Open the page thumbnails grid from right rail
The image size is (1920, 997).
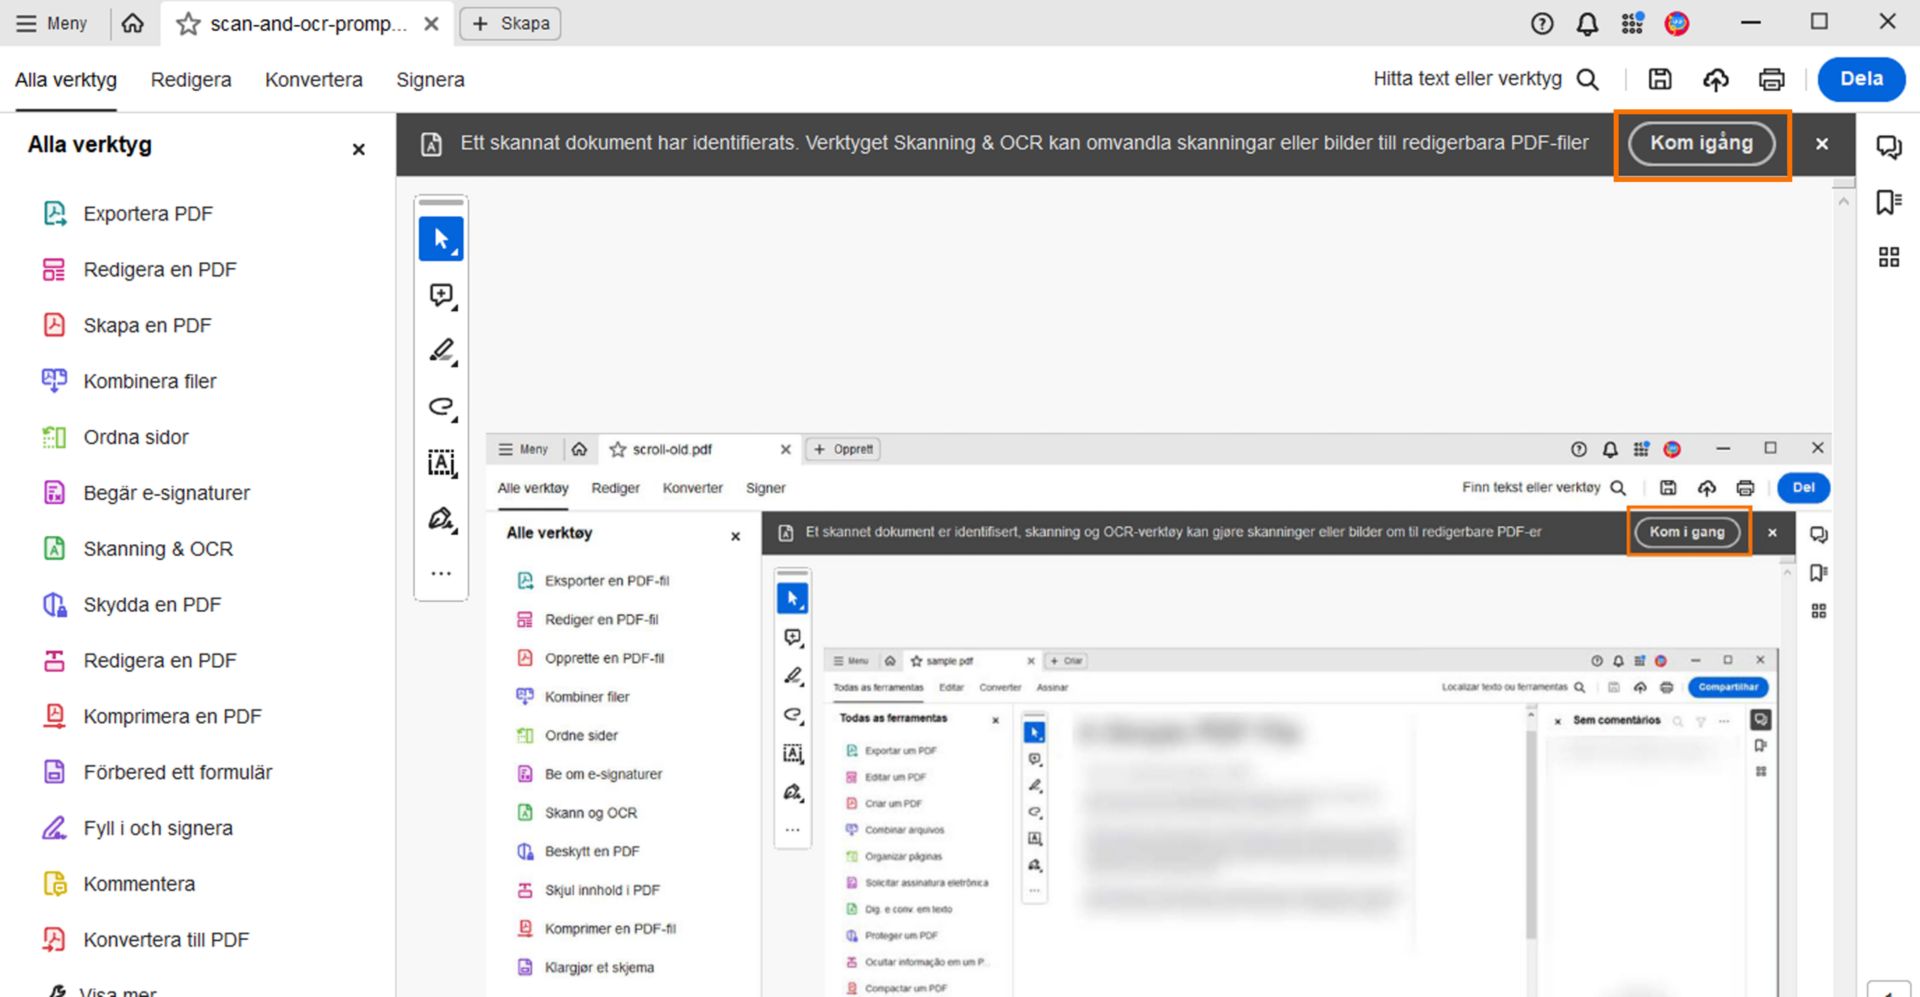pos(1888,257)
